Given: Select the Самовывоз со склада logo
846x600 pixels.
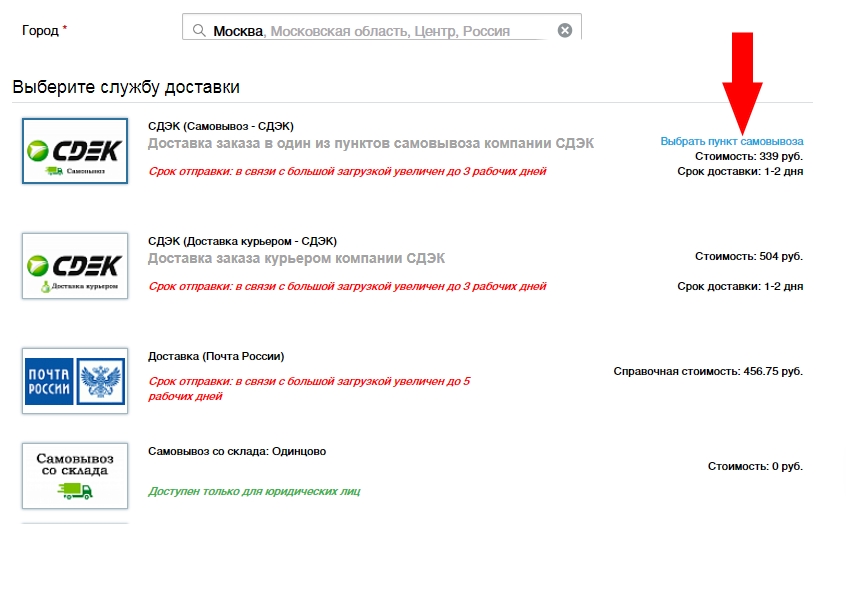Looking at the screenshot, I should pyautogui.click(x=75, y=476).
